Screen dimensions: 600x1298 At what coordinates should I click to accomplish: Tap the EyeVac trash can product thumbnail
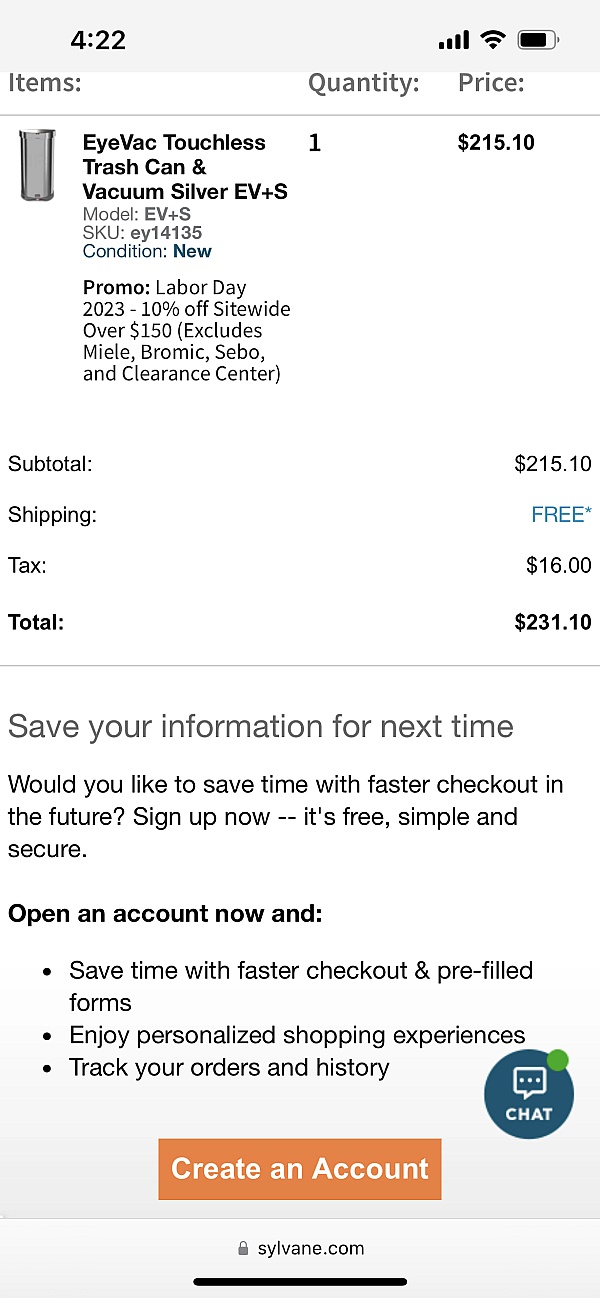38,165
